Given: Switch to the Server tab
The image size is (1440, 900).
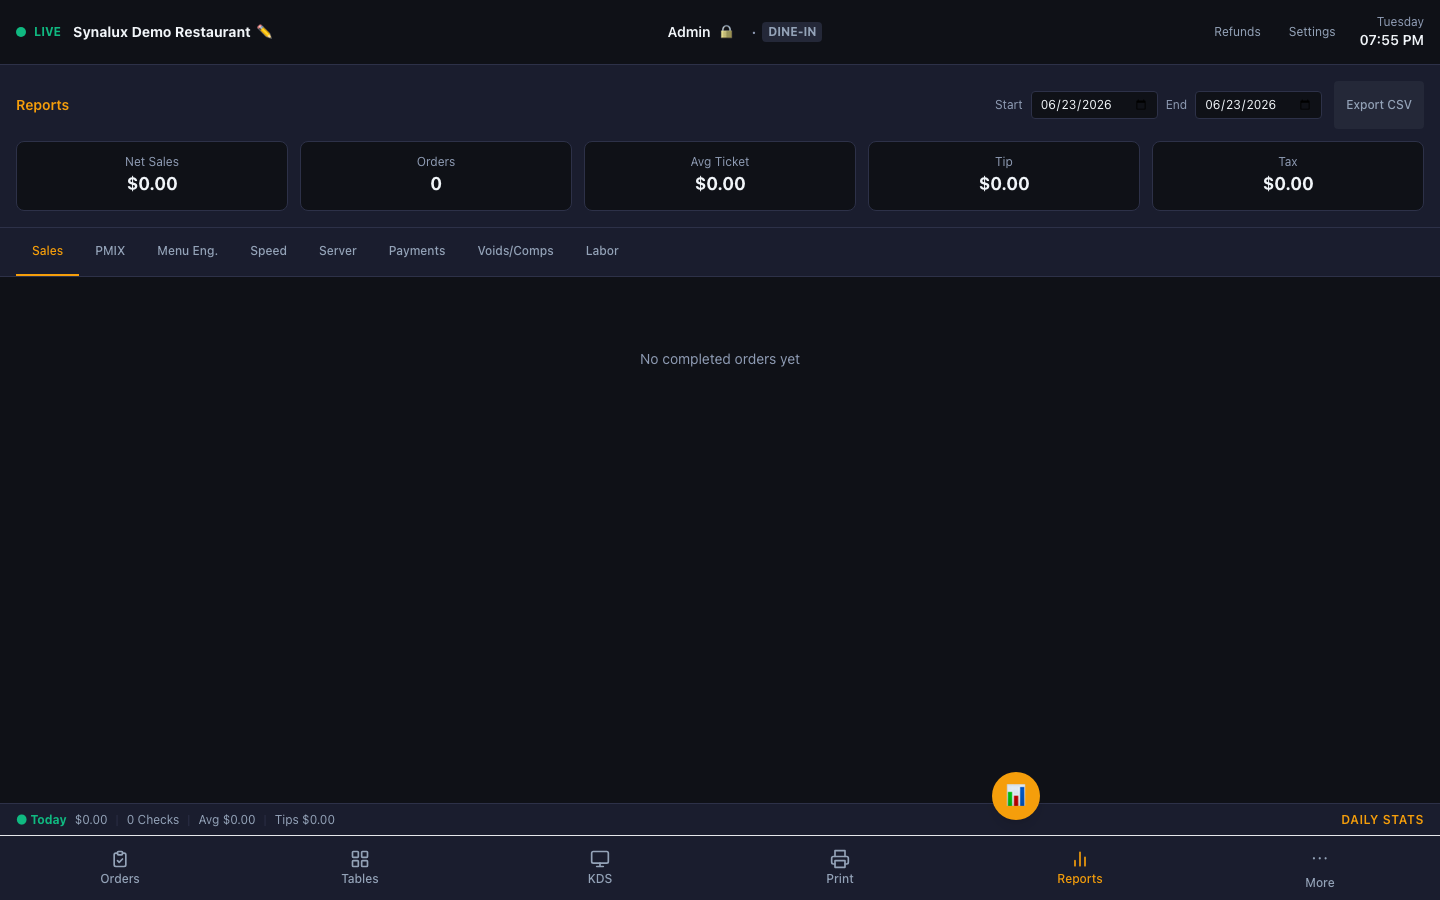Looking at the screenshot, I should 338,251.
